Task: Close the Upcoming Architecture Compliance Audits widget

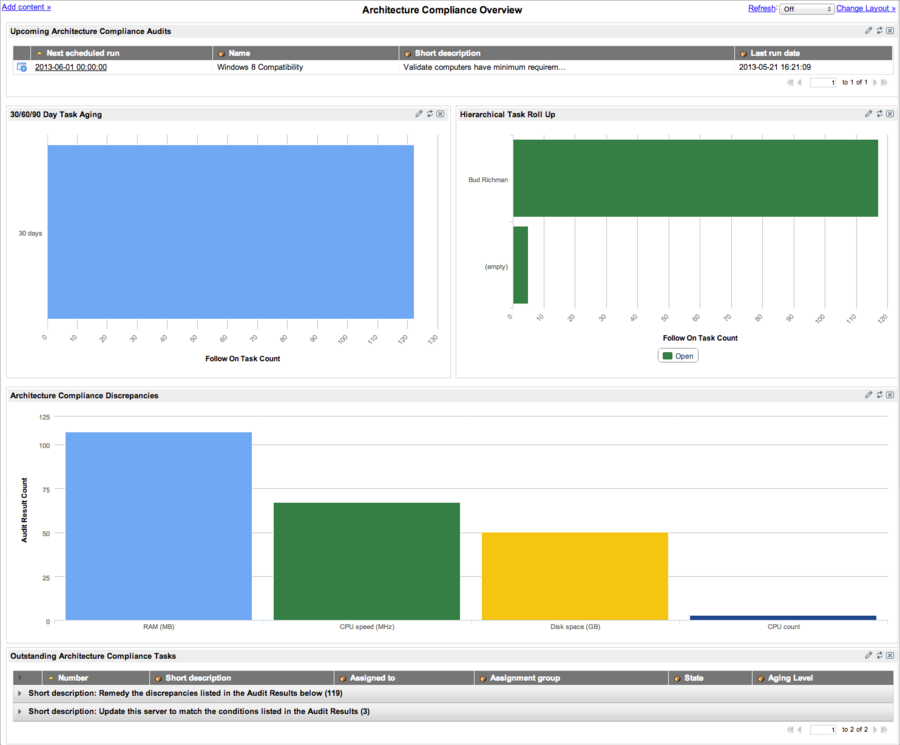Action: [x=890, y=30]
